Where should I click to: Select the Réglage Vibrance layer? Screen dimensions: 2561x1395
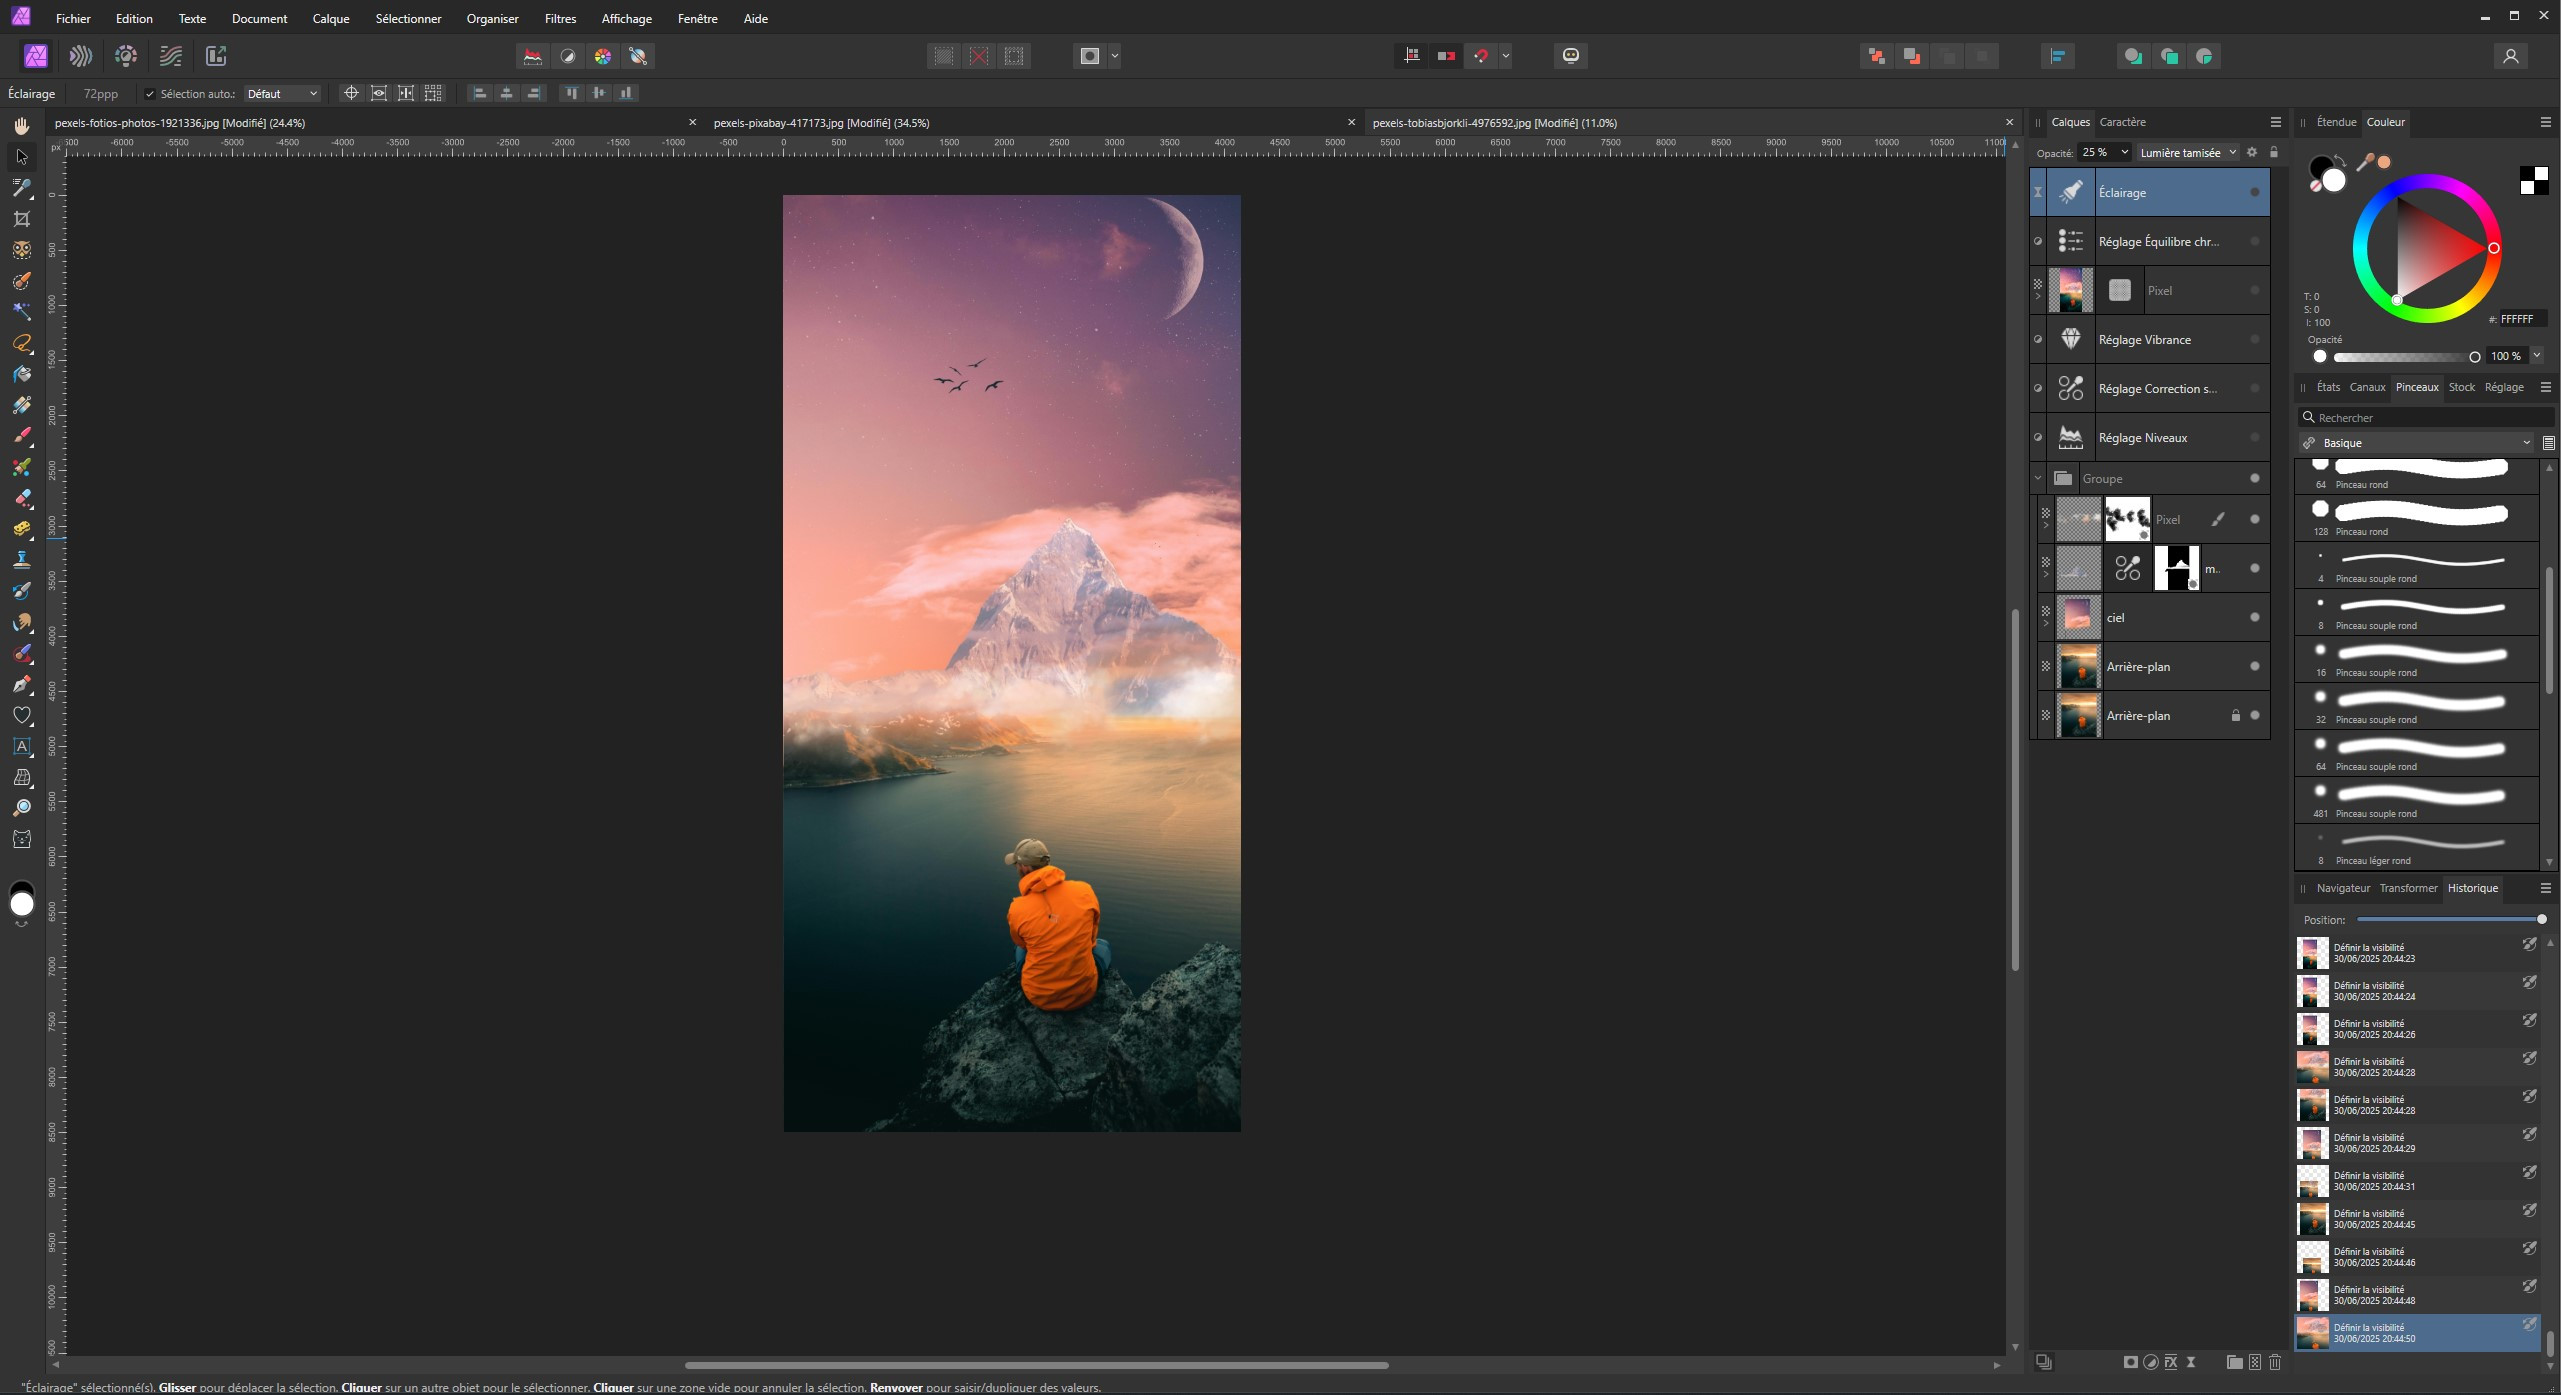coord(2144,340)
